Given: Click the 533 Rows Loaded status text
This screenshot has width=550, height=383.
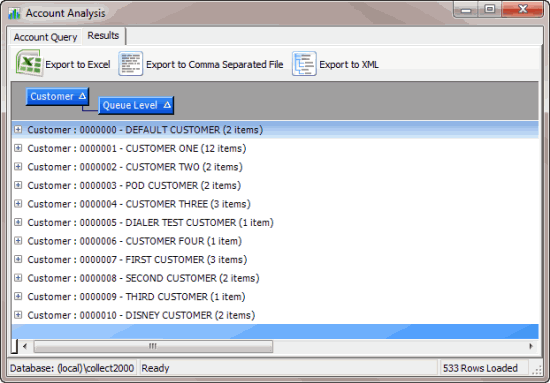Looking at the screenshot, I should (480, 368).
